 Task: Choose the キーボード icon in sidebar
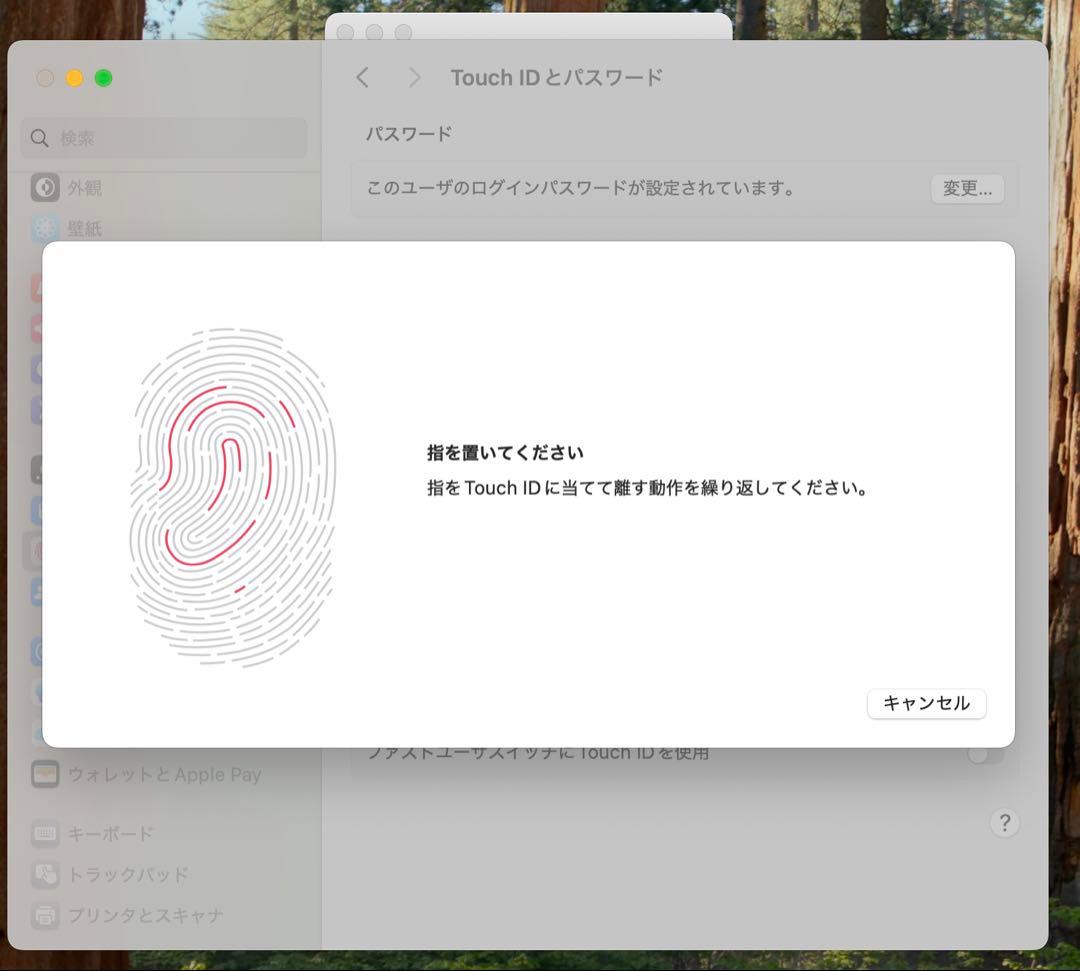pos(45,834)
